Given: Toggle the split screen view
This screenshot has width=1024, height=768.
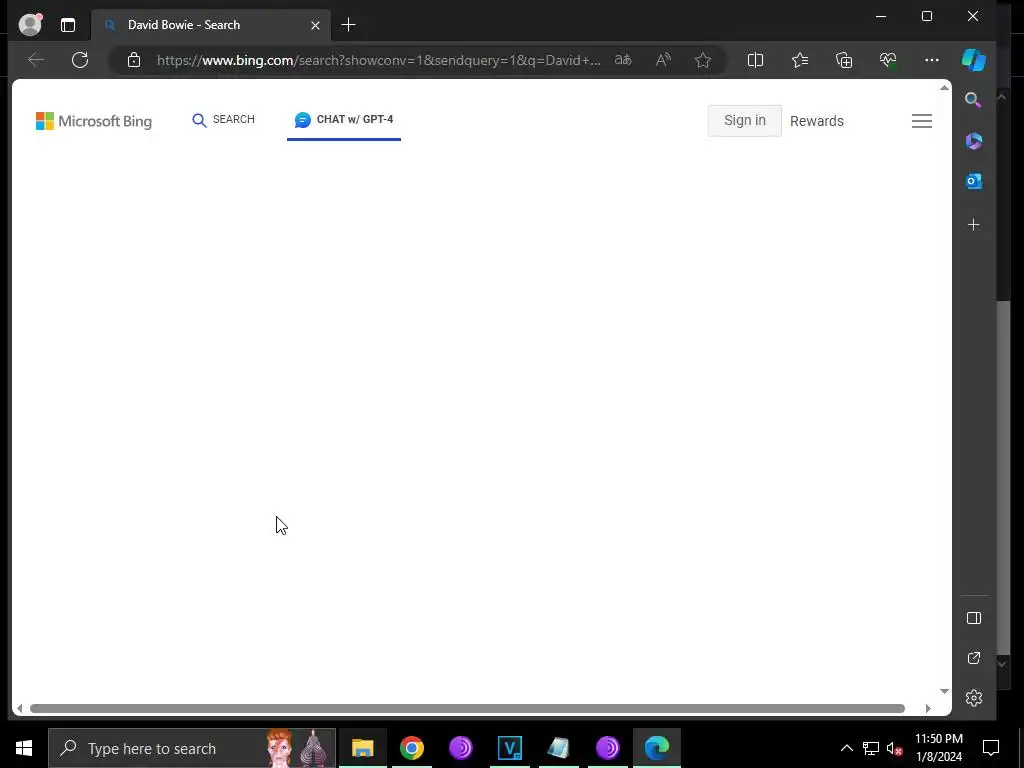Looking at the screenshot, I should click(755, 60).
